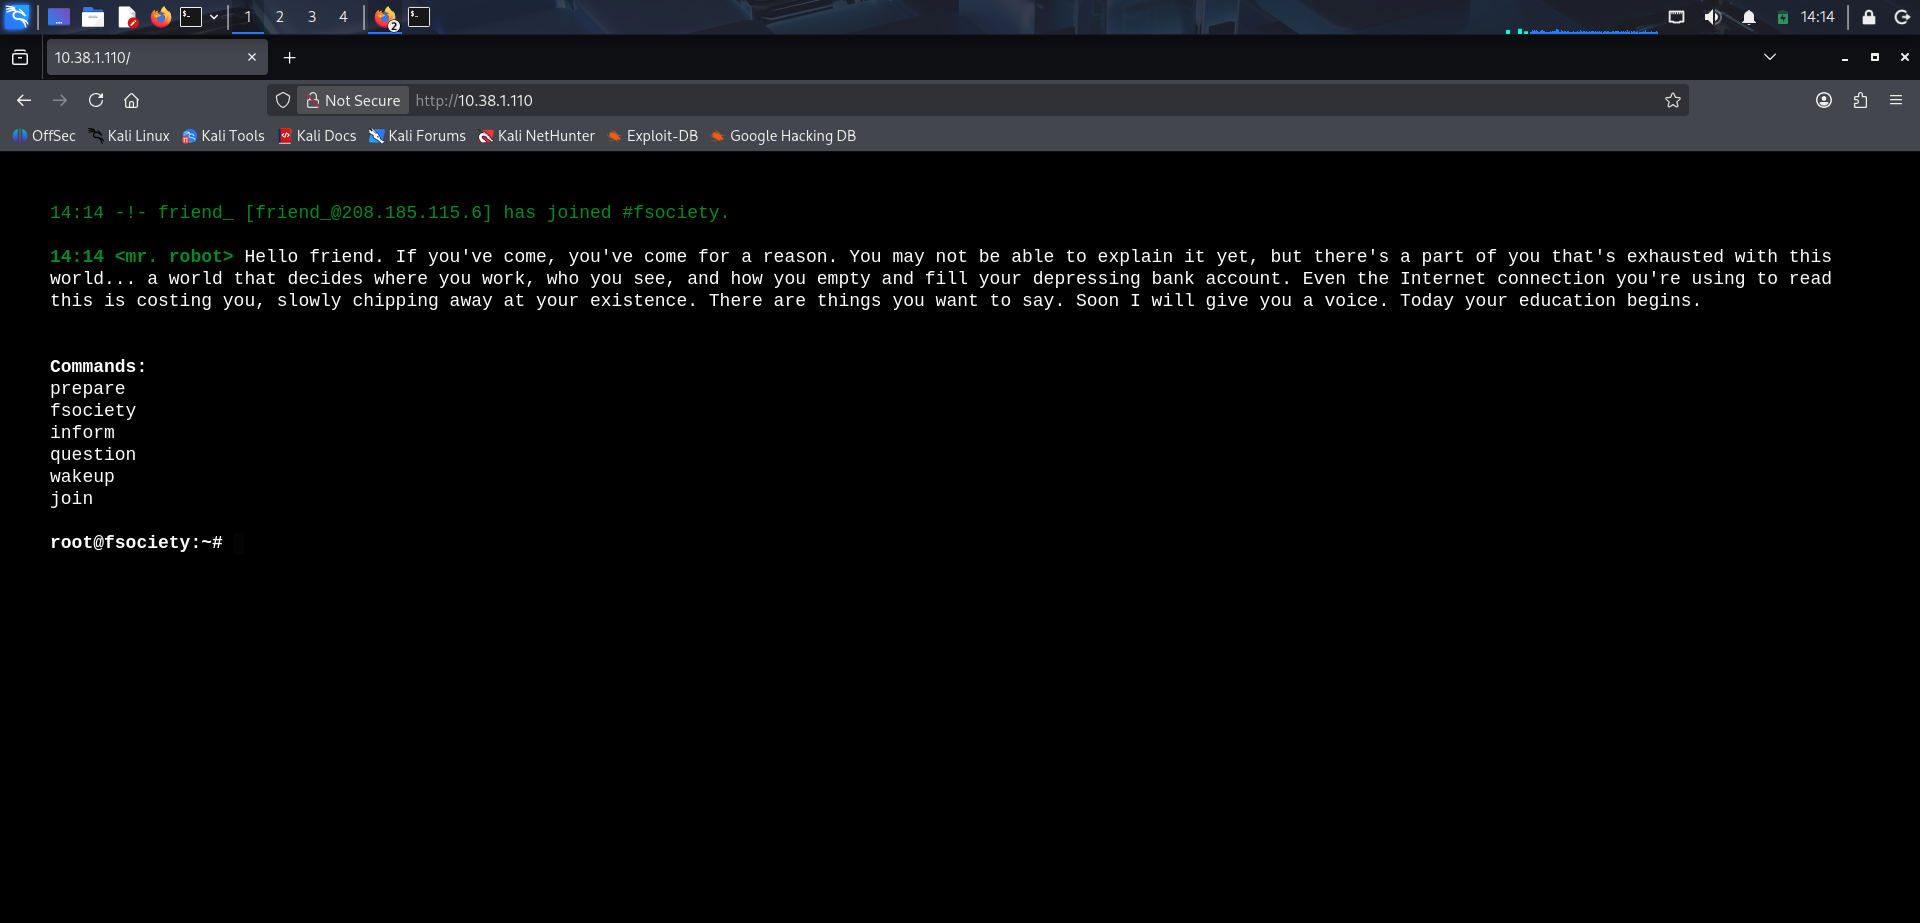Viewport: 1920px width, 923px height.
Task: Open the browser extensions icon
Action: pos(1860,100)
